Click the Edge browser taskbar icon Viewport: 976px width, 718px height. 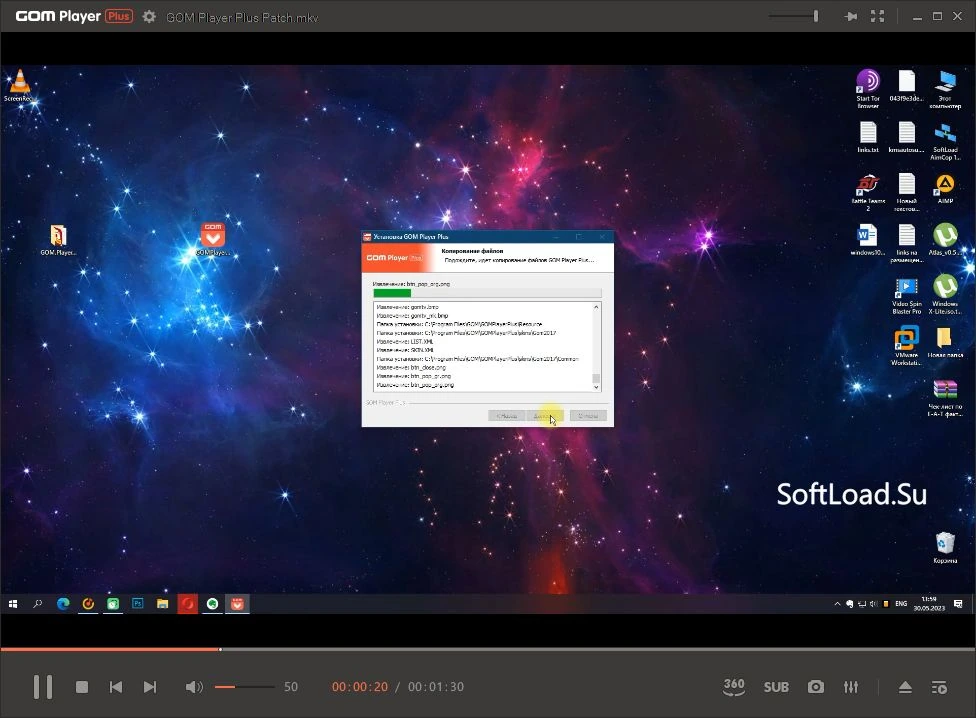click(63, 604)
